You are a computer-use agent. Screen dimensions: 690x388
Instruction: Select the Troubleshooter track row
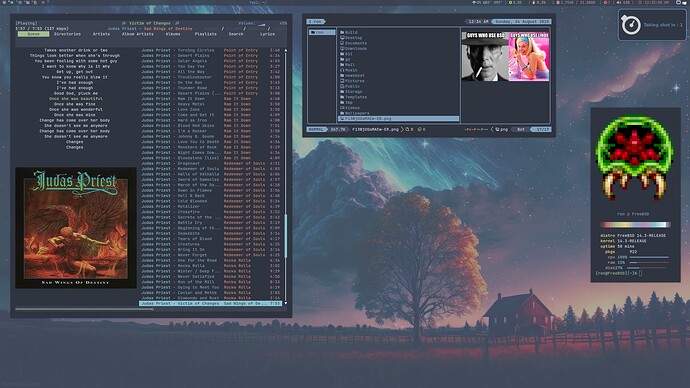(x=211, y=77)
